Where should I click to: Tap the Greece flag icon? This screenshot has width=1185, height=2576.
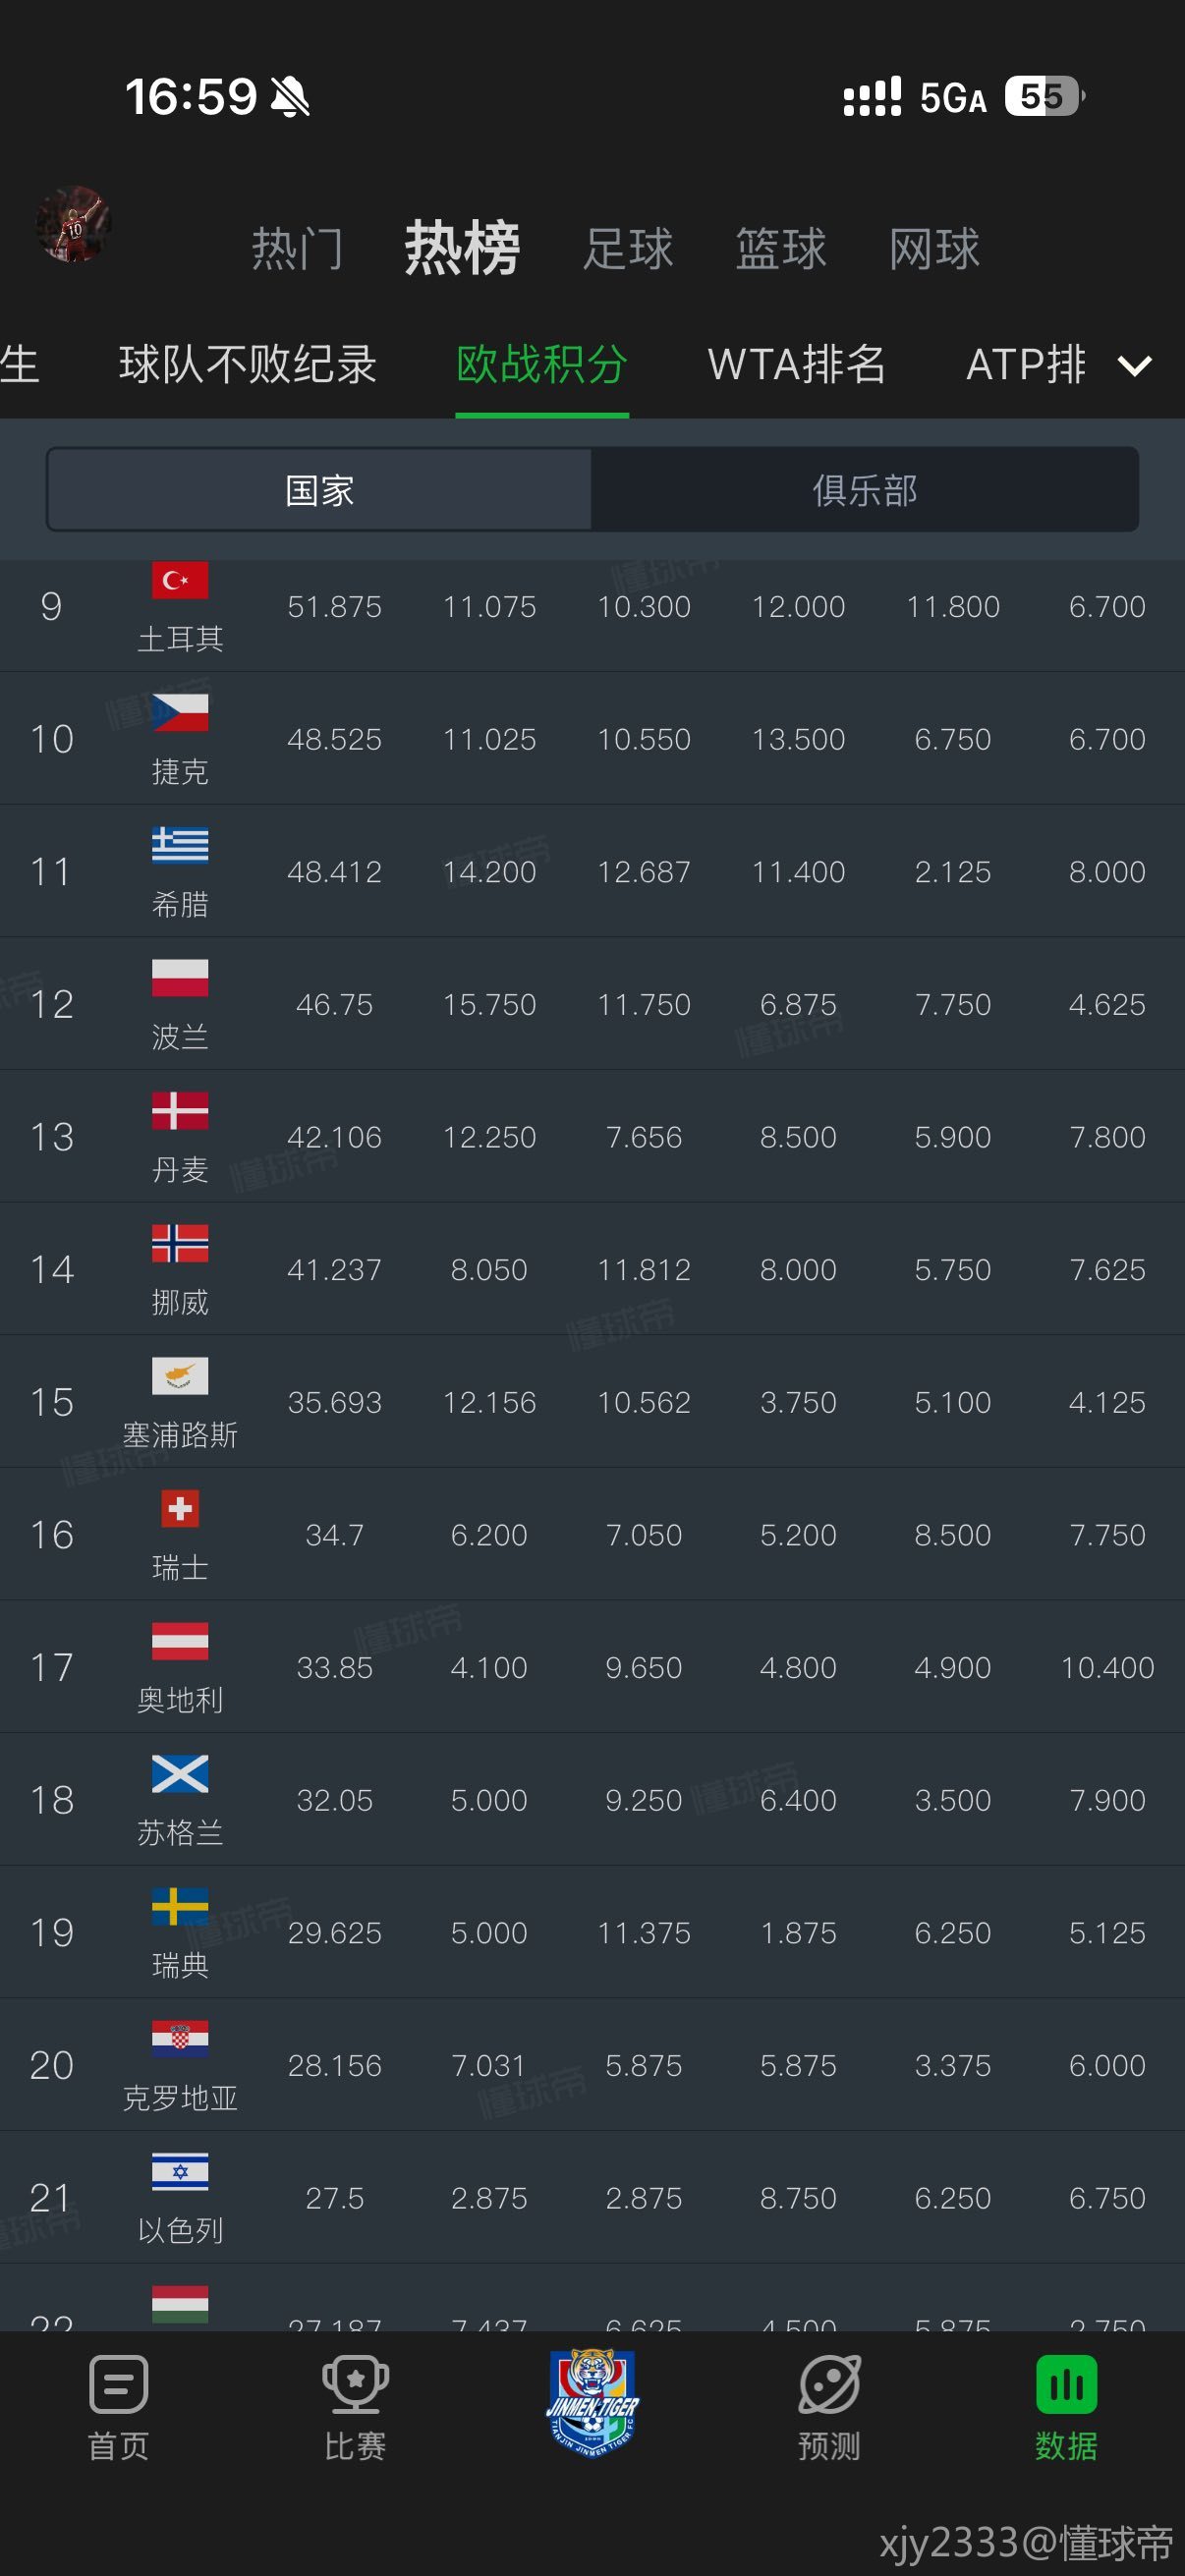click(x=180, y=845)
